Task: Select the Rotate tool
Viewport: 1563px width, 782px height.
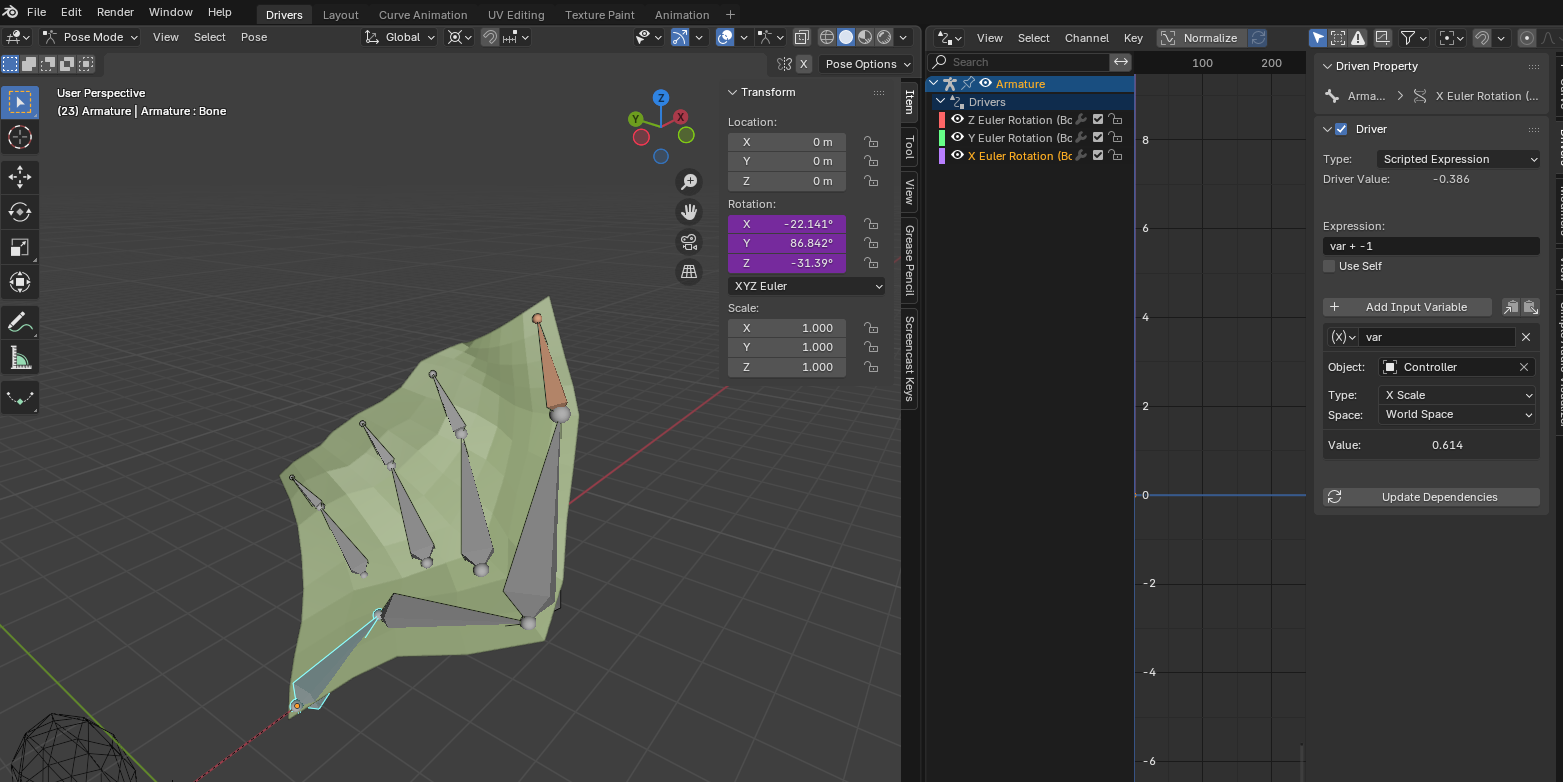Action: click(x=20, y=211)
